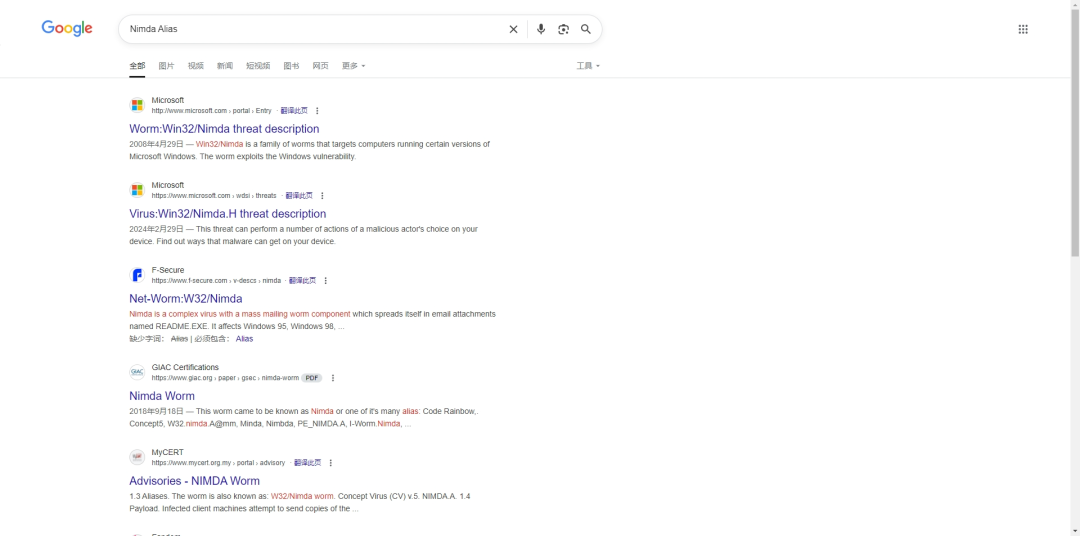Open three-dot menu for MyCERT result
Screen dimensions: 1080x536
(330, 463)
